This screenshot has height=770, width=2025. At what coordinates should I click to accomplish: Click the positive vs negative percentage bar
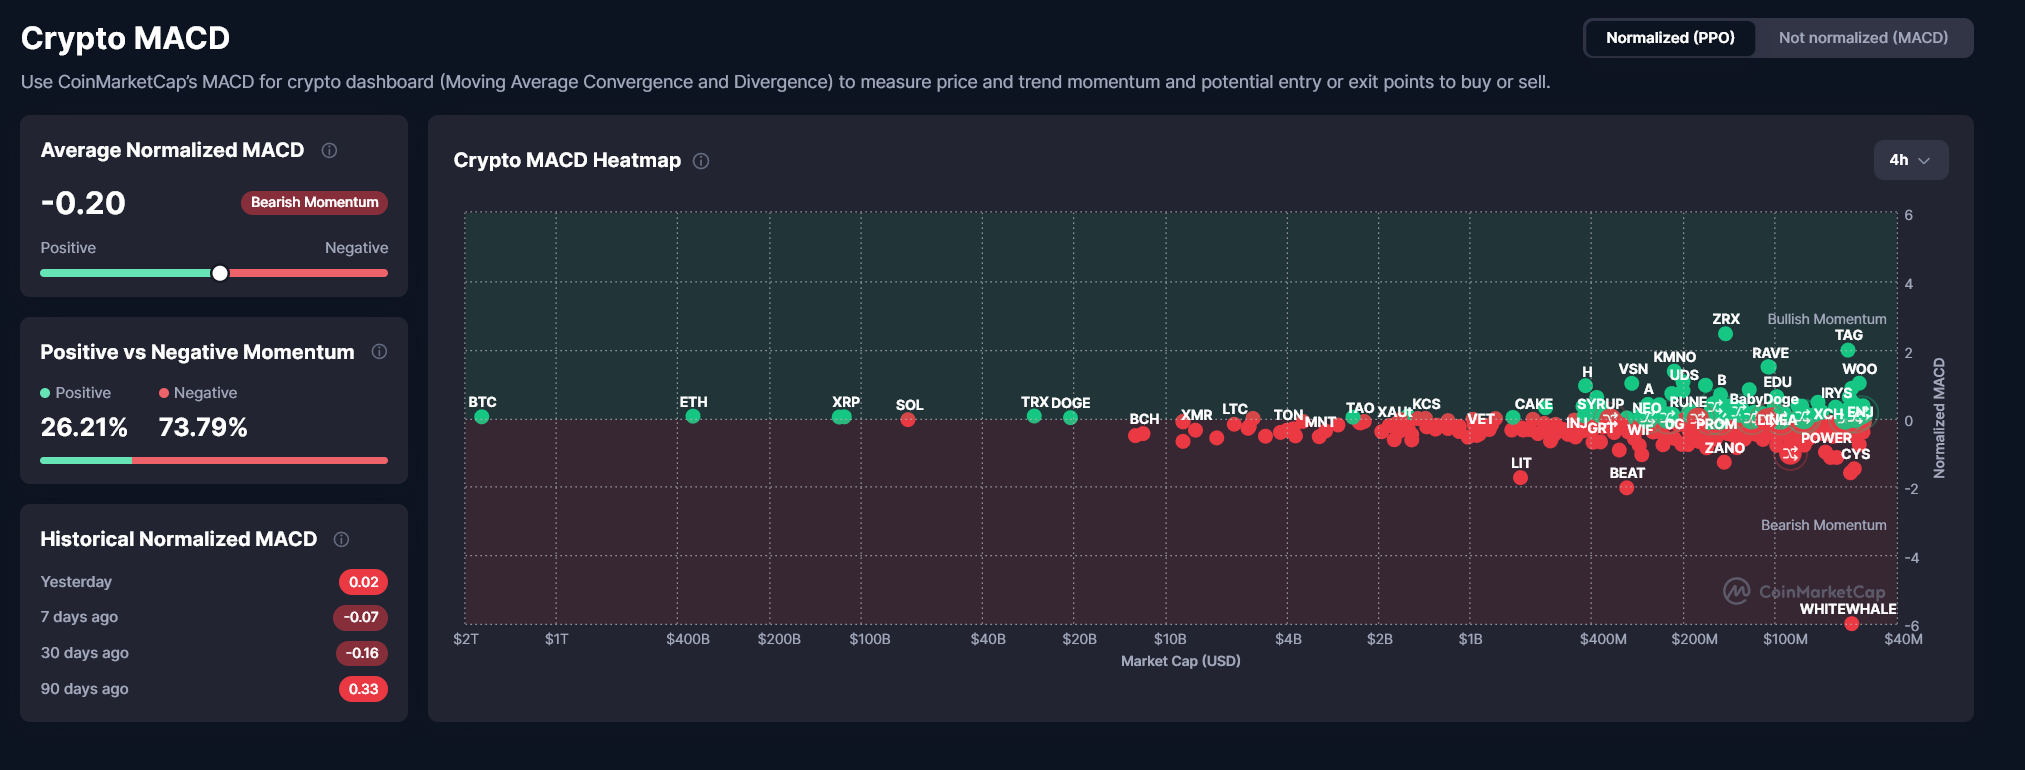[213, 460]
